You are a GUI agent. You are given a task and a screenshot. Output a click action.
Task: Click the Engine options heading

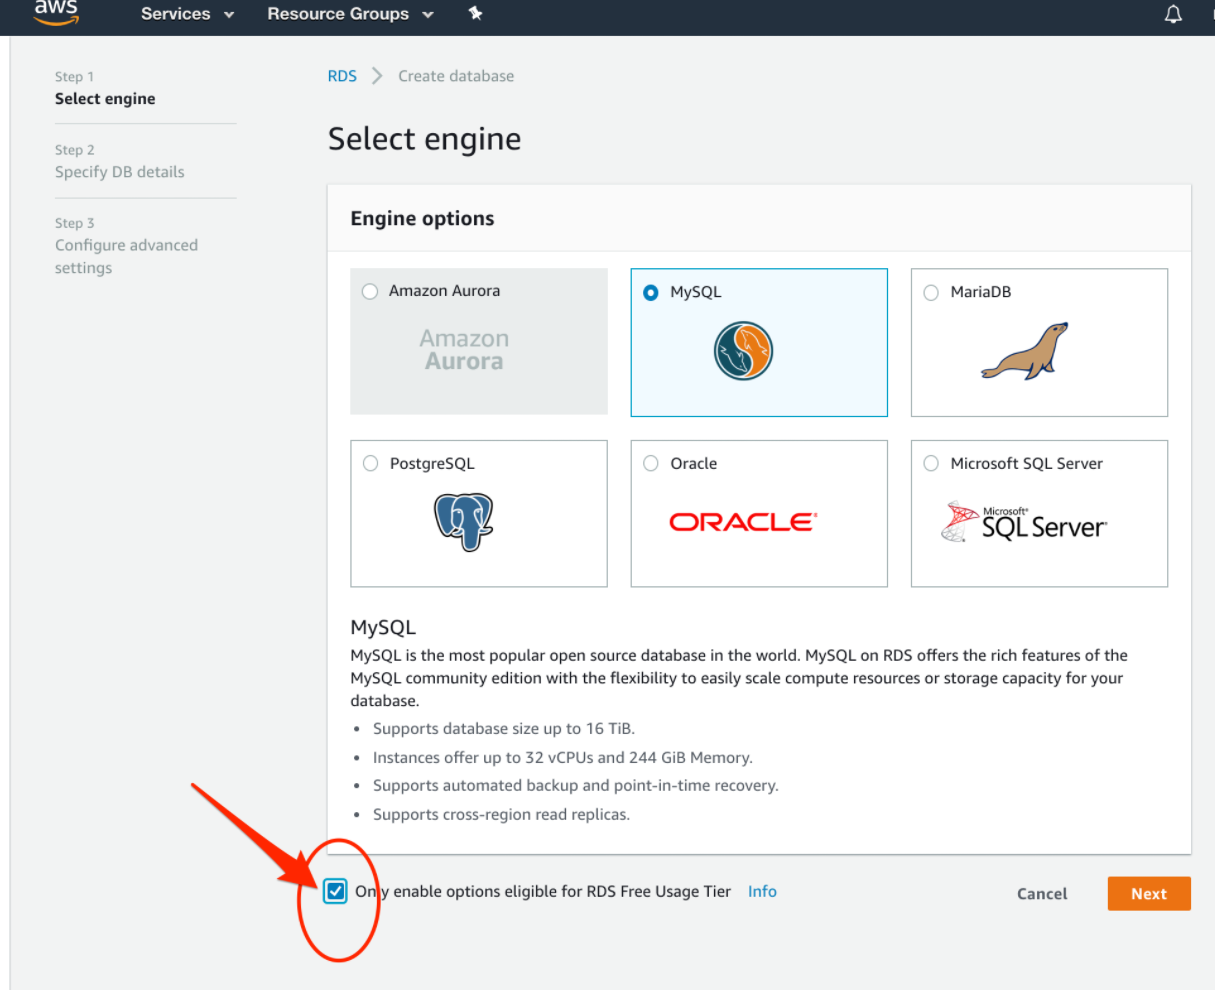pos(422,219)
